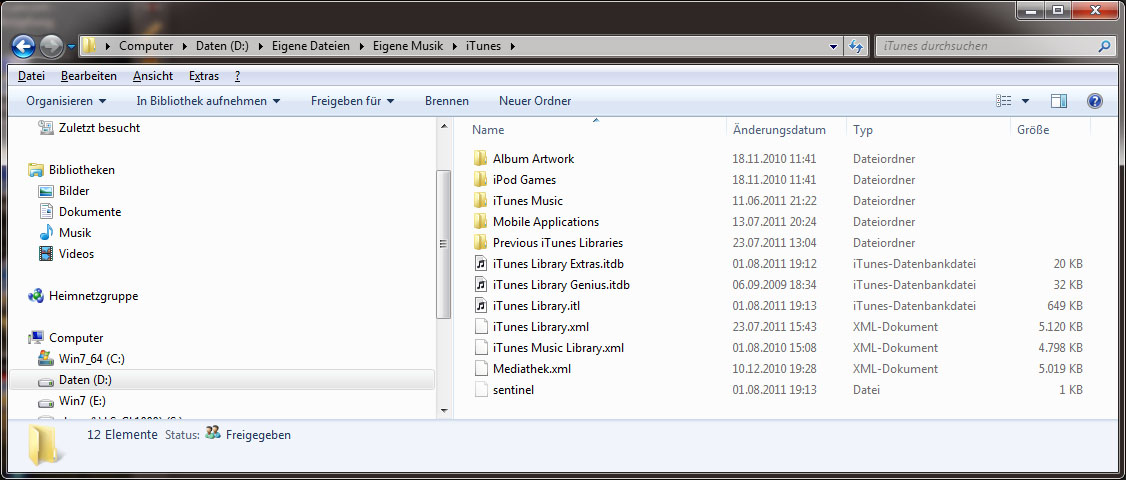This screenshot has width=1126, height=480.
Task: Open the Extras menu
Action: click(x=204, y=75)
